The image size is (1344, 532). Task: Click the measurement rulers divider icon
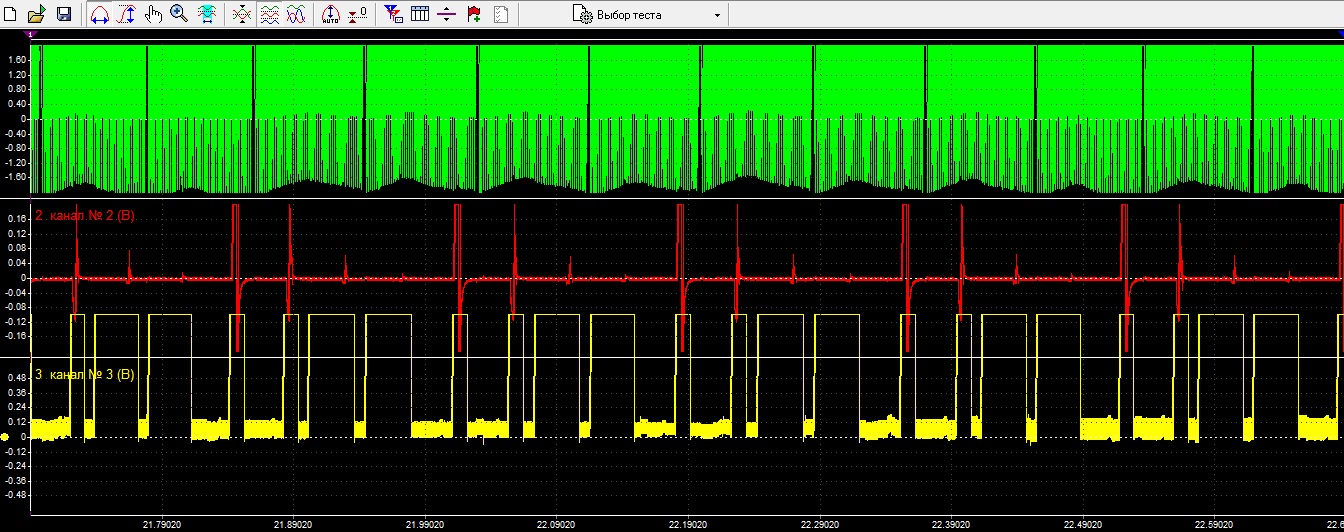coord(447,14)
